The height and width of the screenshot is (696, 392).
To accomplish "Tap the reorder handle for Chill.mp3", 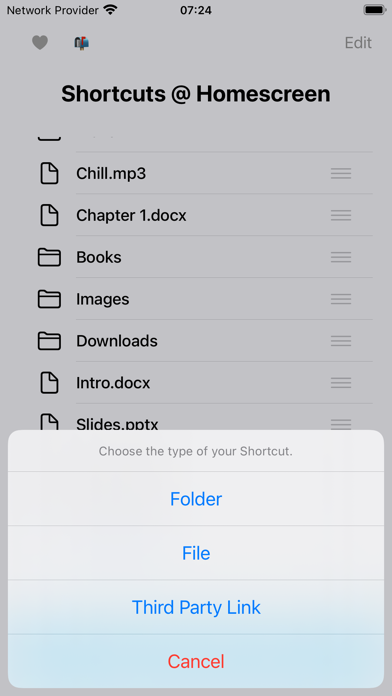I will click(341, 173).
